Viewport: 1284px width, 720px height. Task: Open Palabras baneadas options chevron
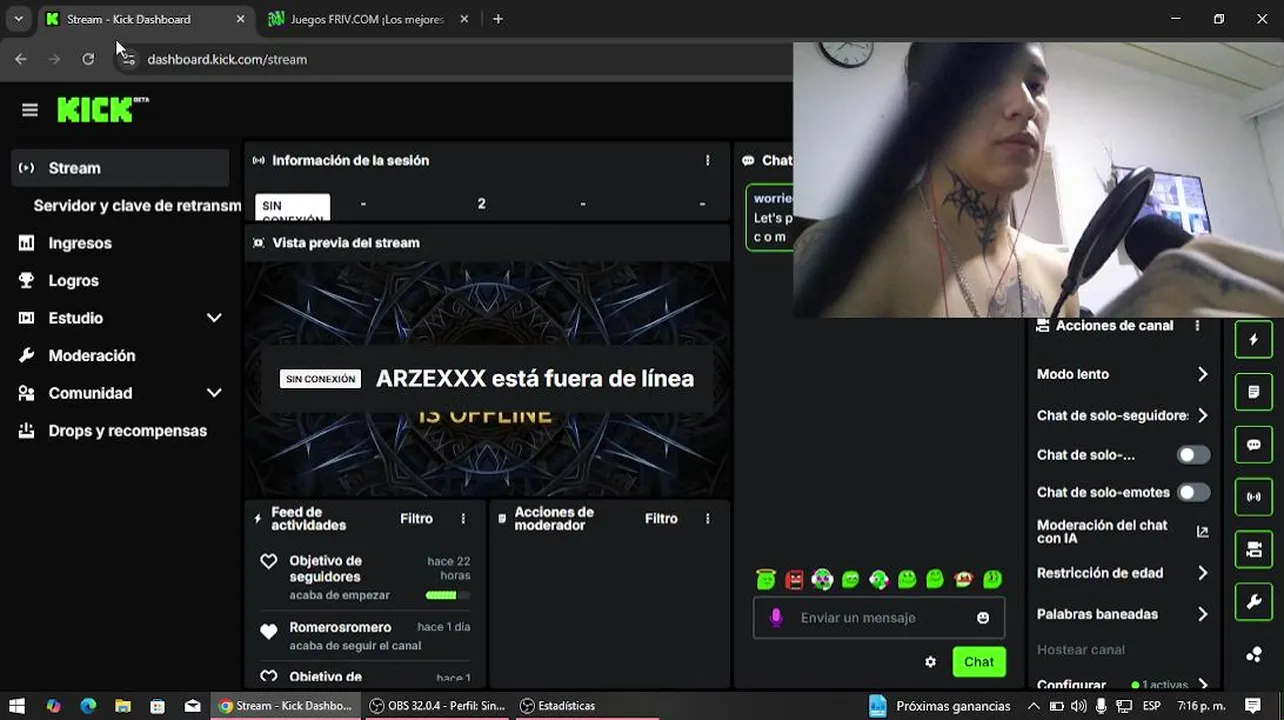pos(1202,614)
